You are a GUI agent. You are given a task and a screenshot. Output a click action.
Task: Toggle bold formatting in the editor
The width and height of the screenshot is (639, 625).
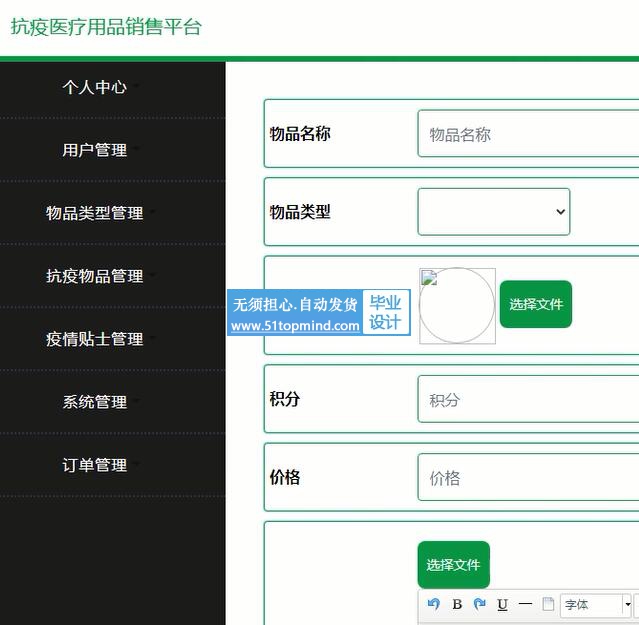click(457, 604)
